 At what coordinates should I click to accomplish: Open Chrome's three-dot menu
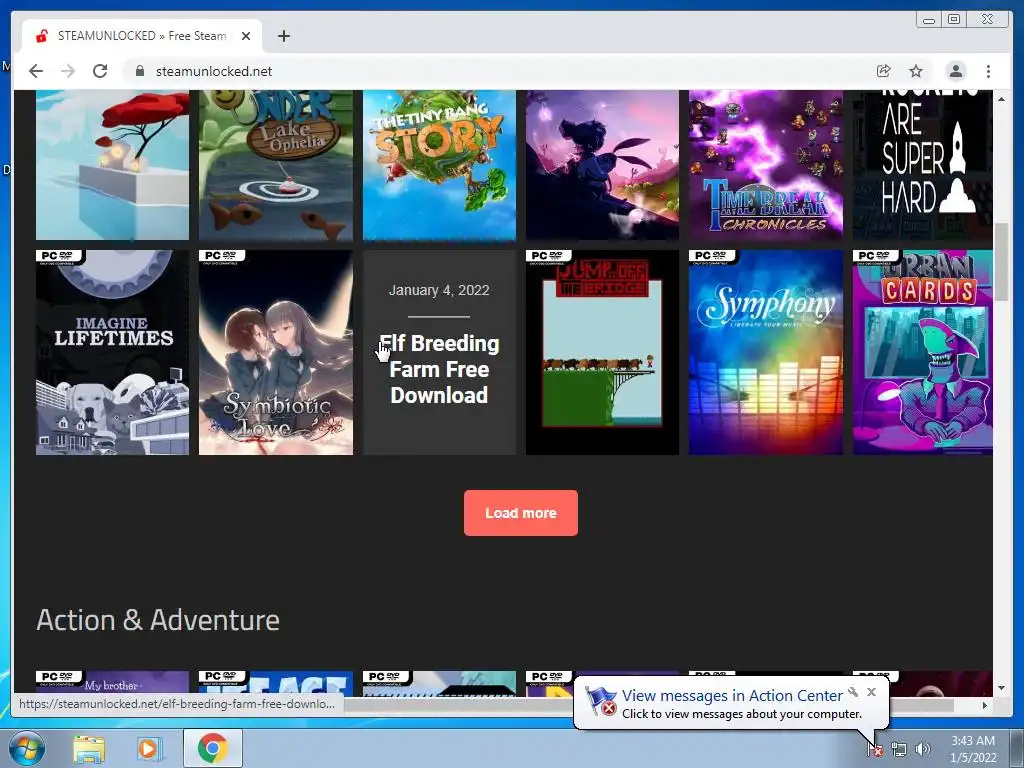(x=988, y=71)
